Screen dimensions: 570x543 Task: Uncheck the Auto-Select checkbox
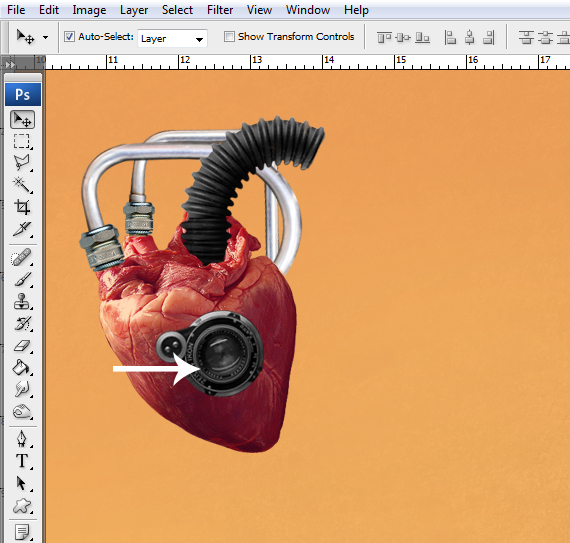pyautogui.click(x=69, y=37)
